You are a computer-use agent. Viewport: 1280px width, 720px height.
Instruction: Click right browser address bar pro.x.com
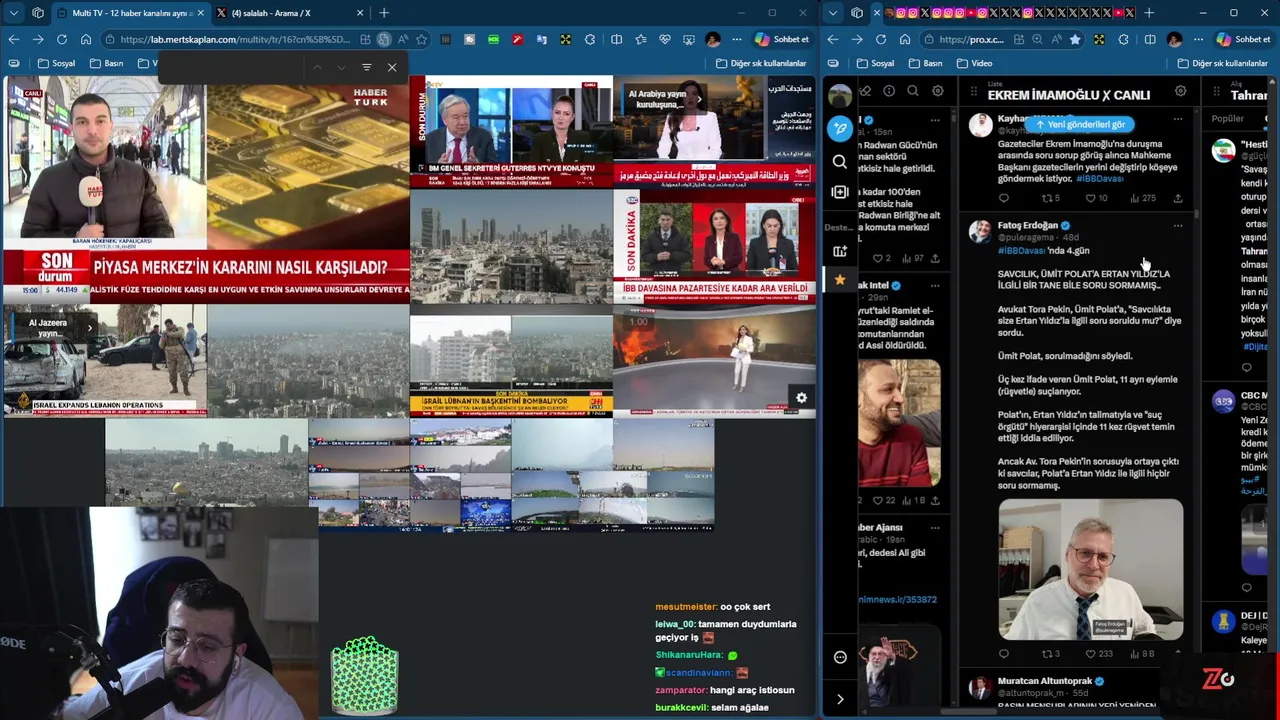pos(971,39)
